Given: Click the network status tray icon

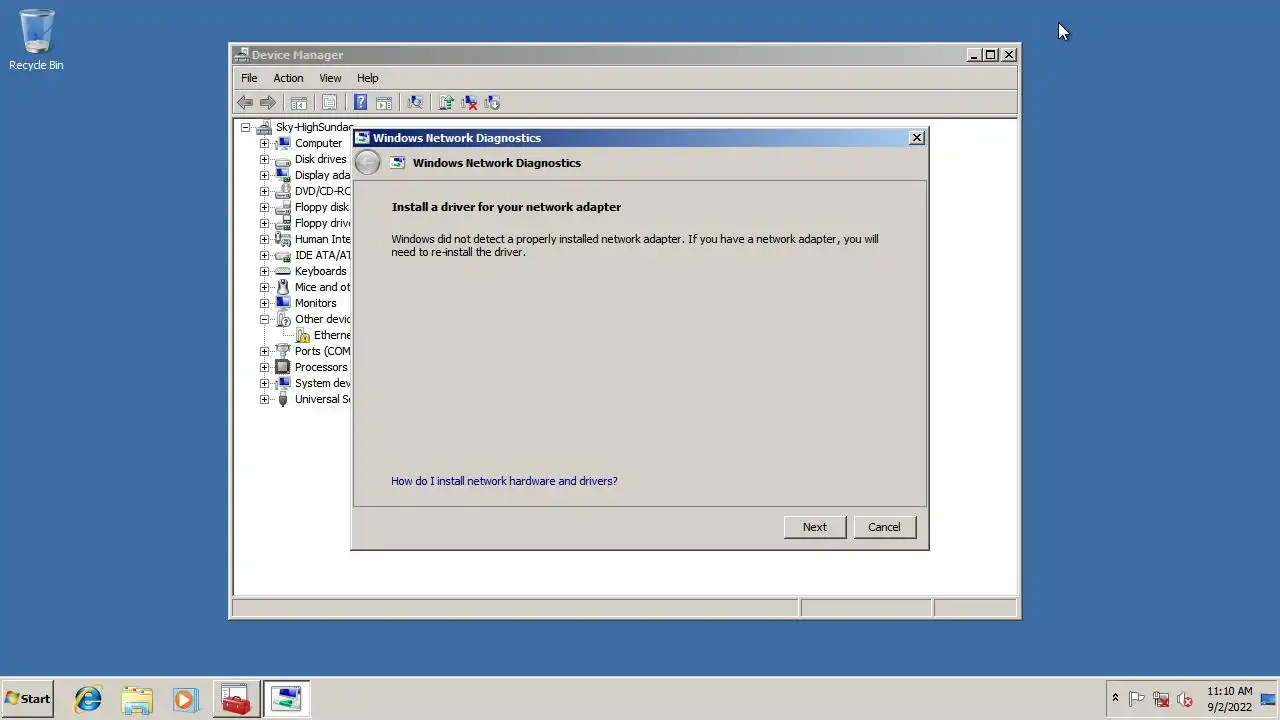Looking at the screenshot, I should point(1161,699).
